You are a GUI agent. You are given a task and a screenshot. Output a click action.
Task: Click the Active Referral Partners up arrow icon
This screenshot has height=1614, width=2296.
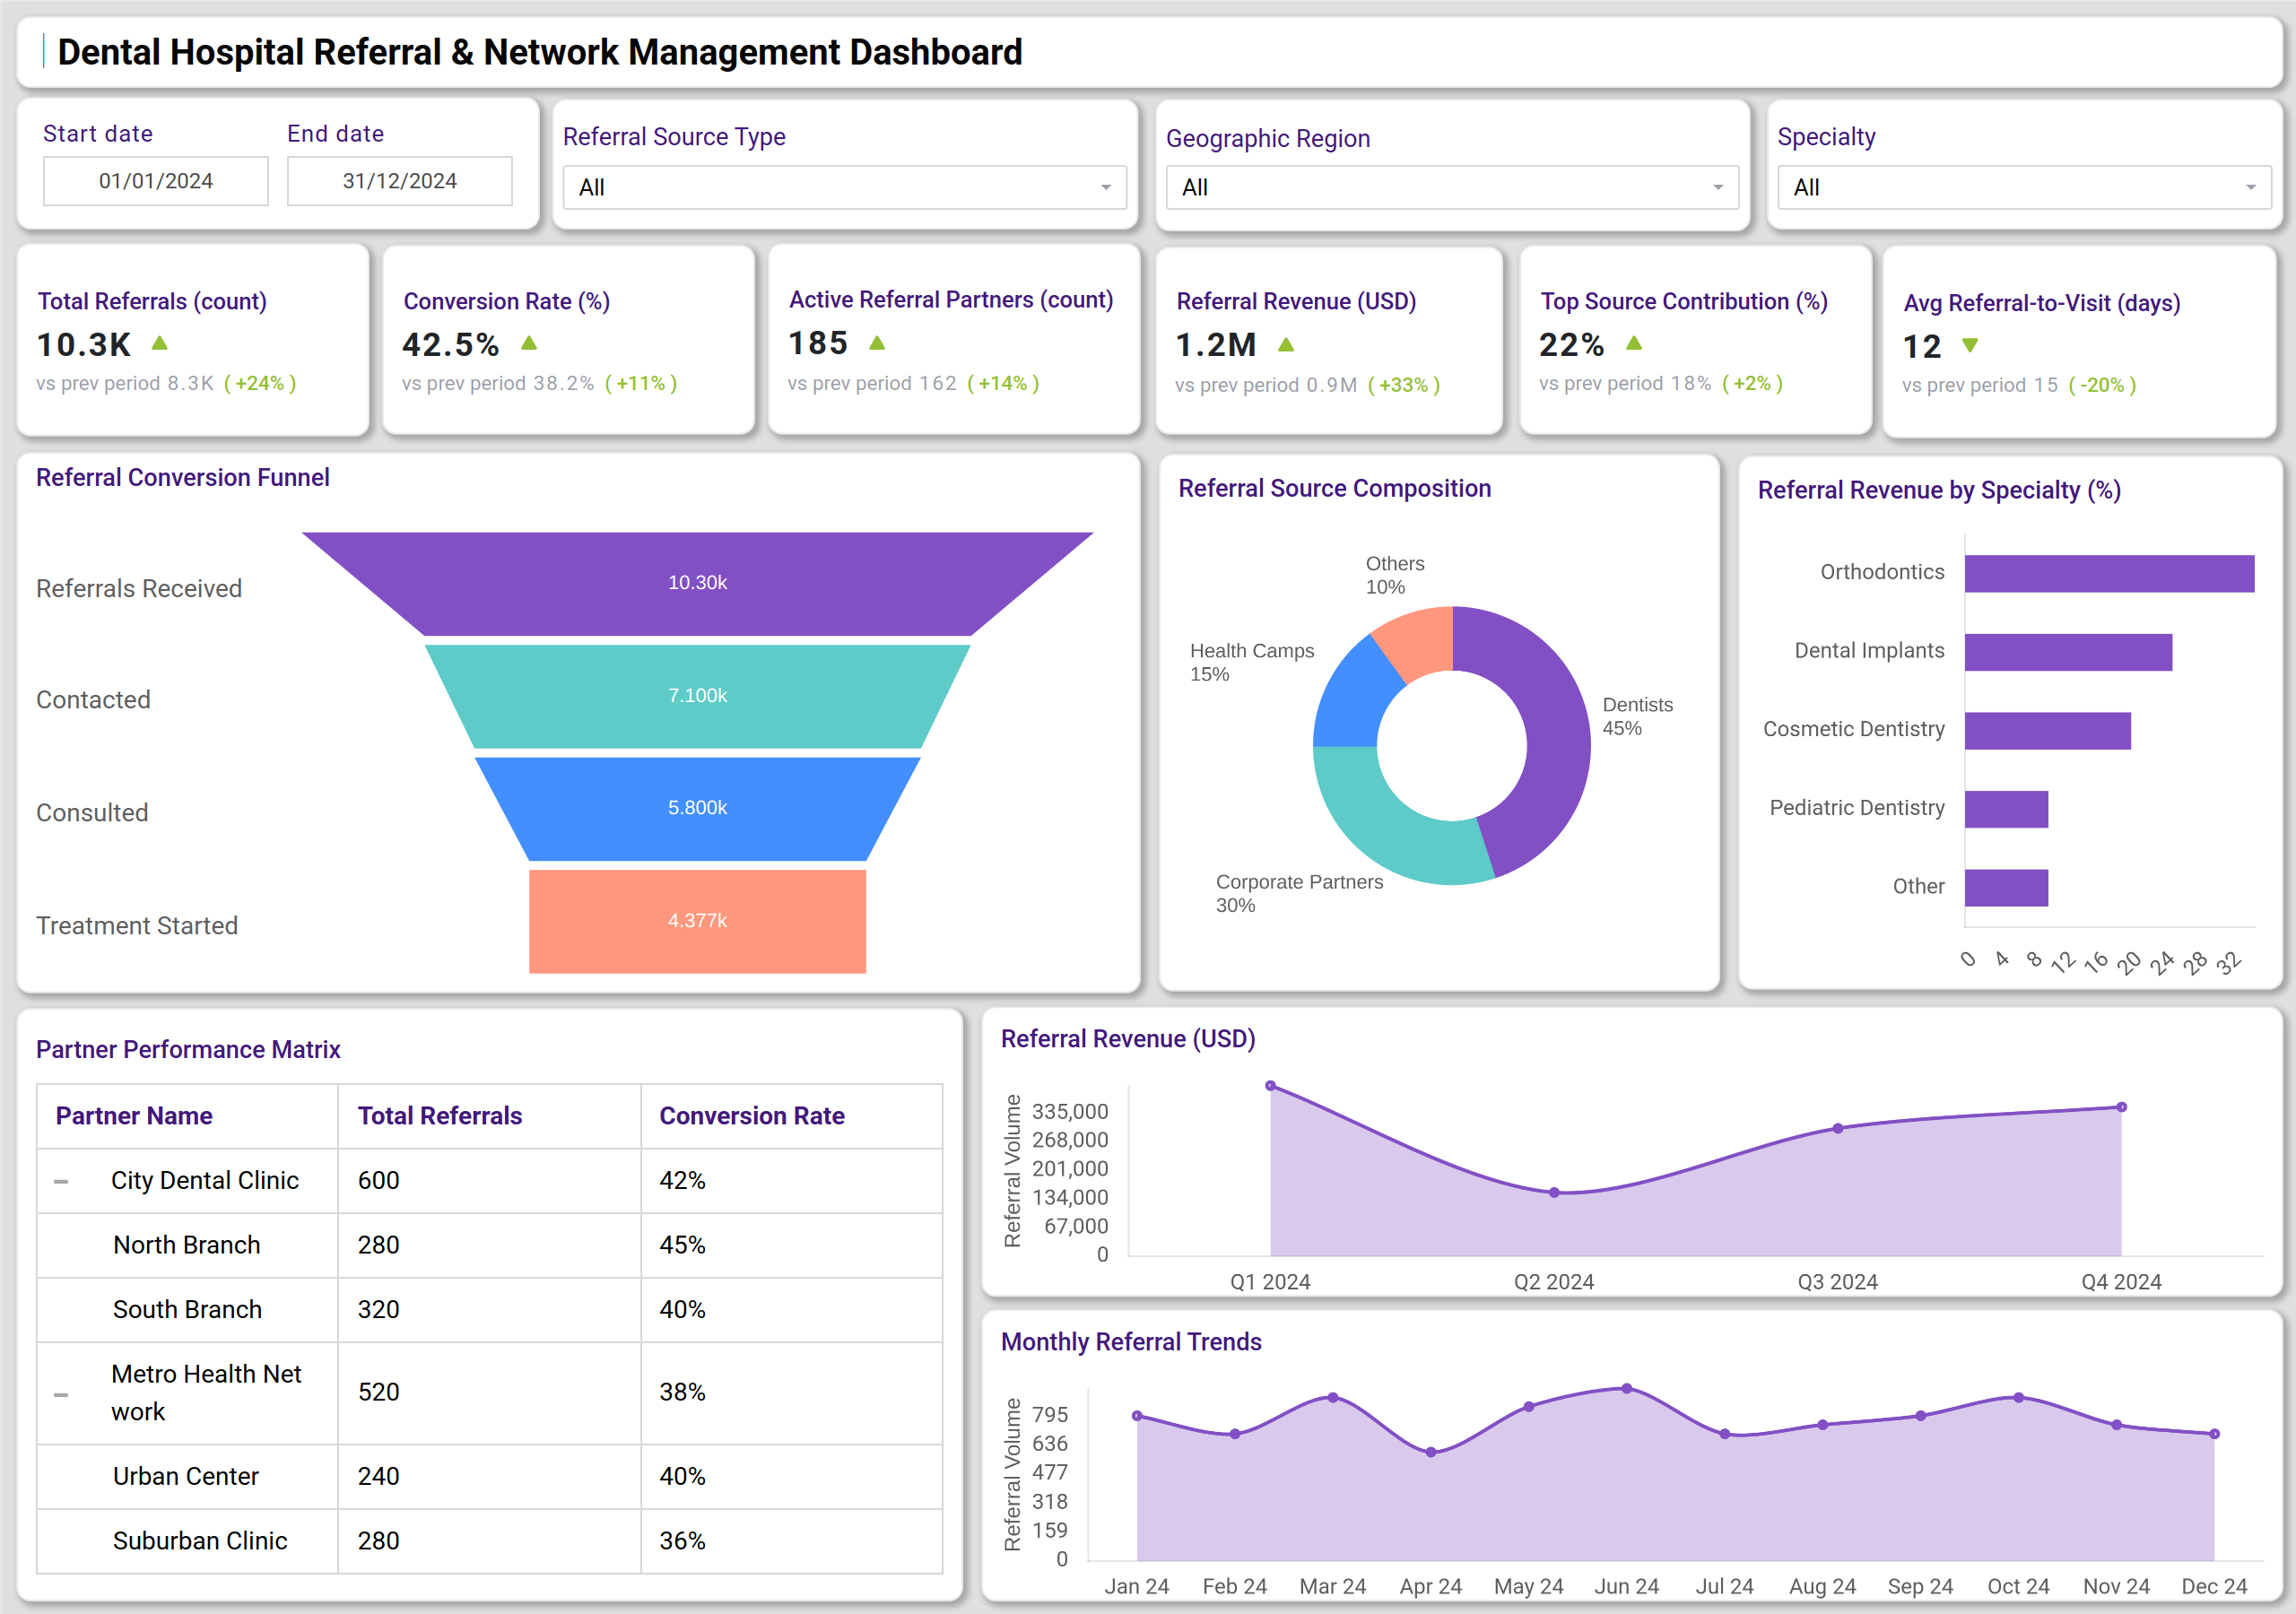click(x=877, y=343)
